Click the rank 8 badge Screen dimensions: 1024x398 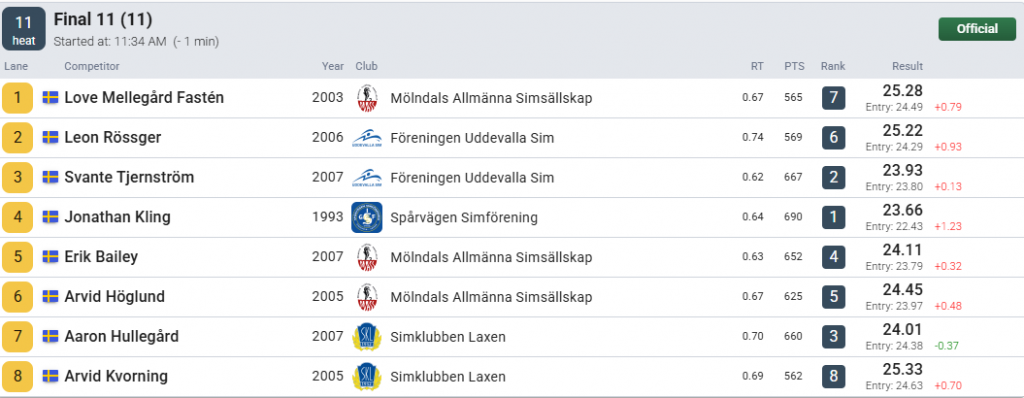(x=833, y=376)
